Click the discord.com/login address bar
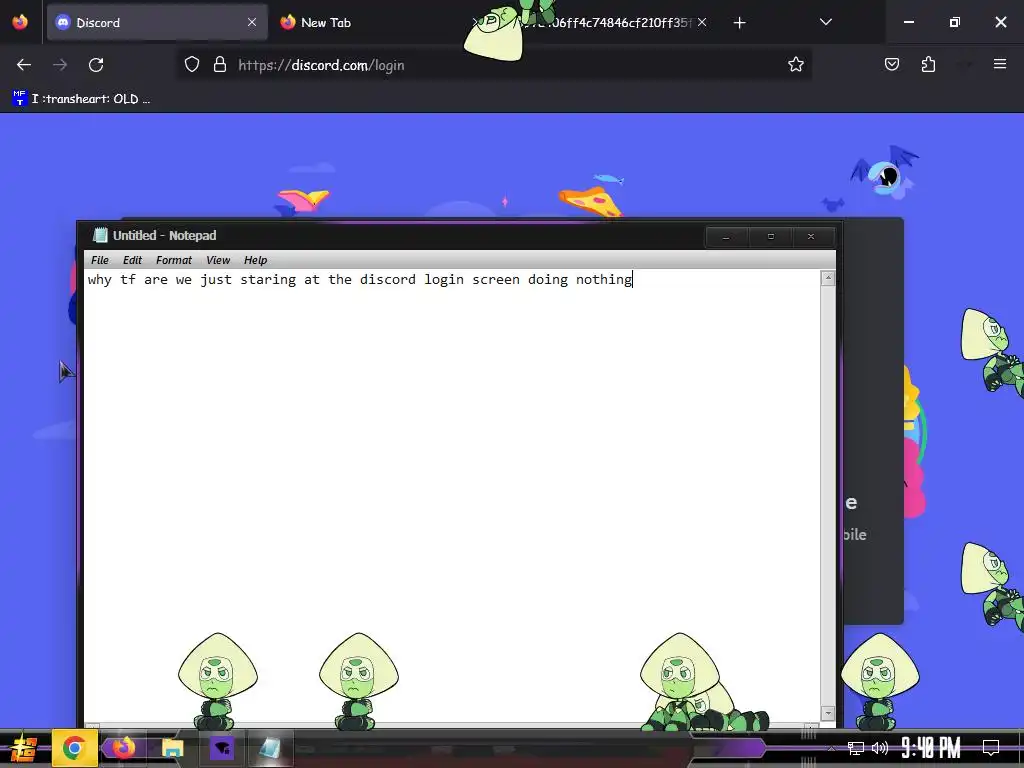The width and height of the screenshot is (1024, 768). (496, 65)
